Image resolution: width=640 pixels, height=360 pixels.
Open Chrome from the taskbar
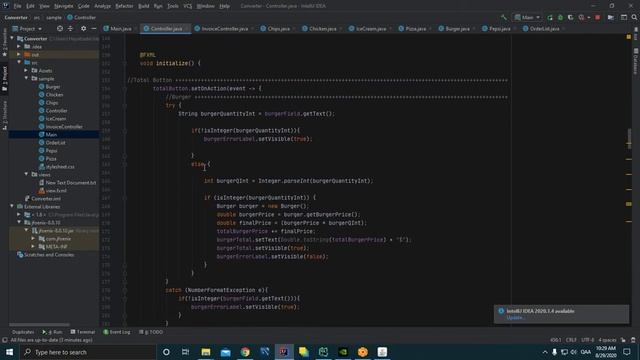[245, 352]
